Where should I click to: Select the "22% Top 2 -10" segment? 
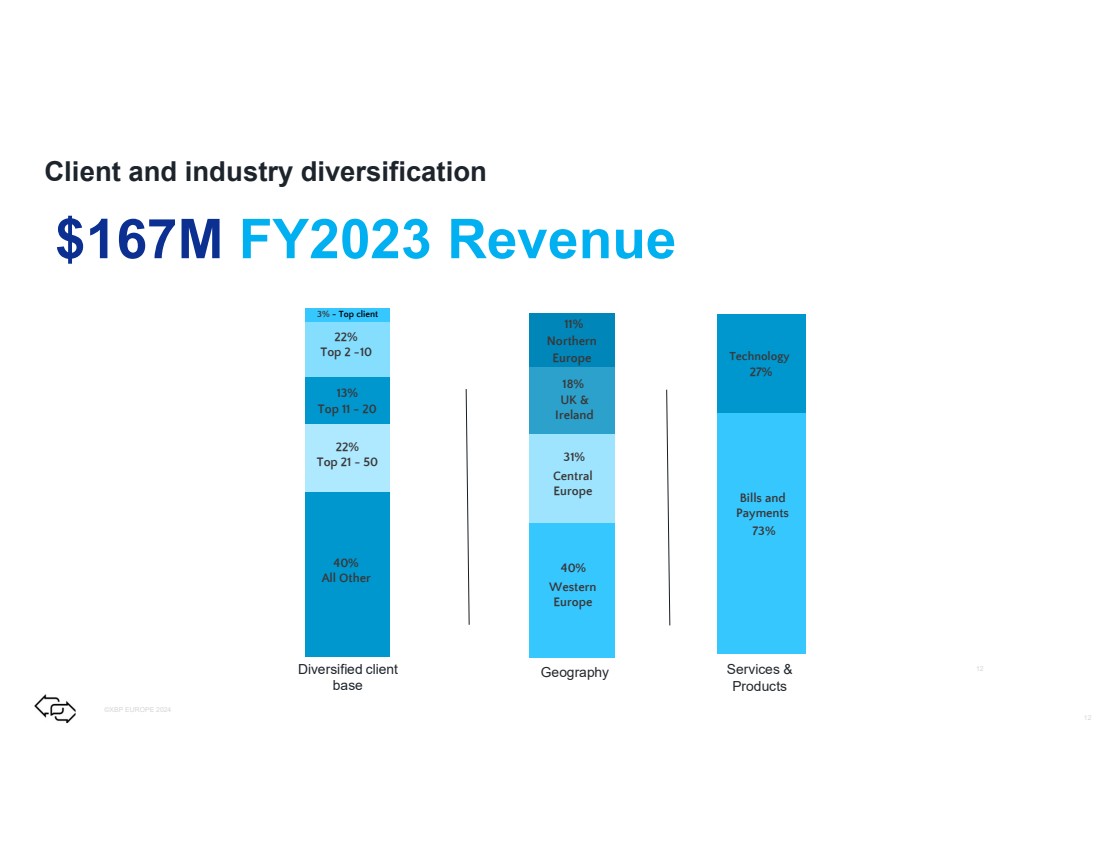(347, 349)
